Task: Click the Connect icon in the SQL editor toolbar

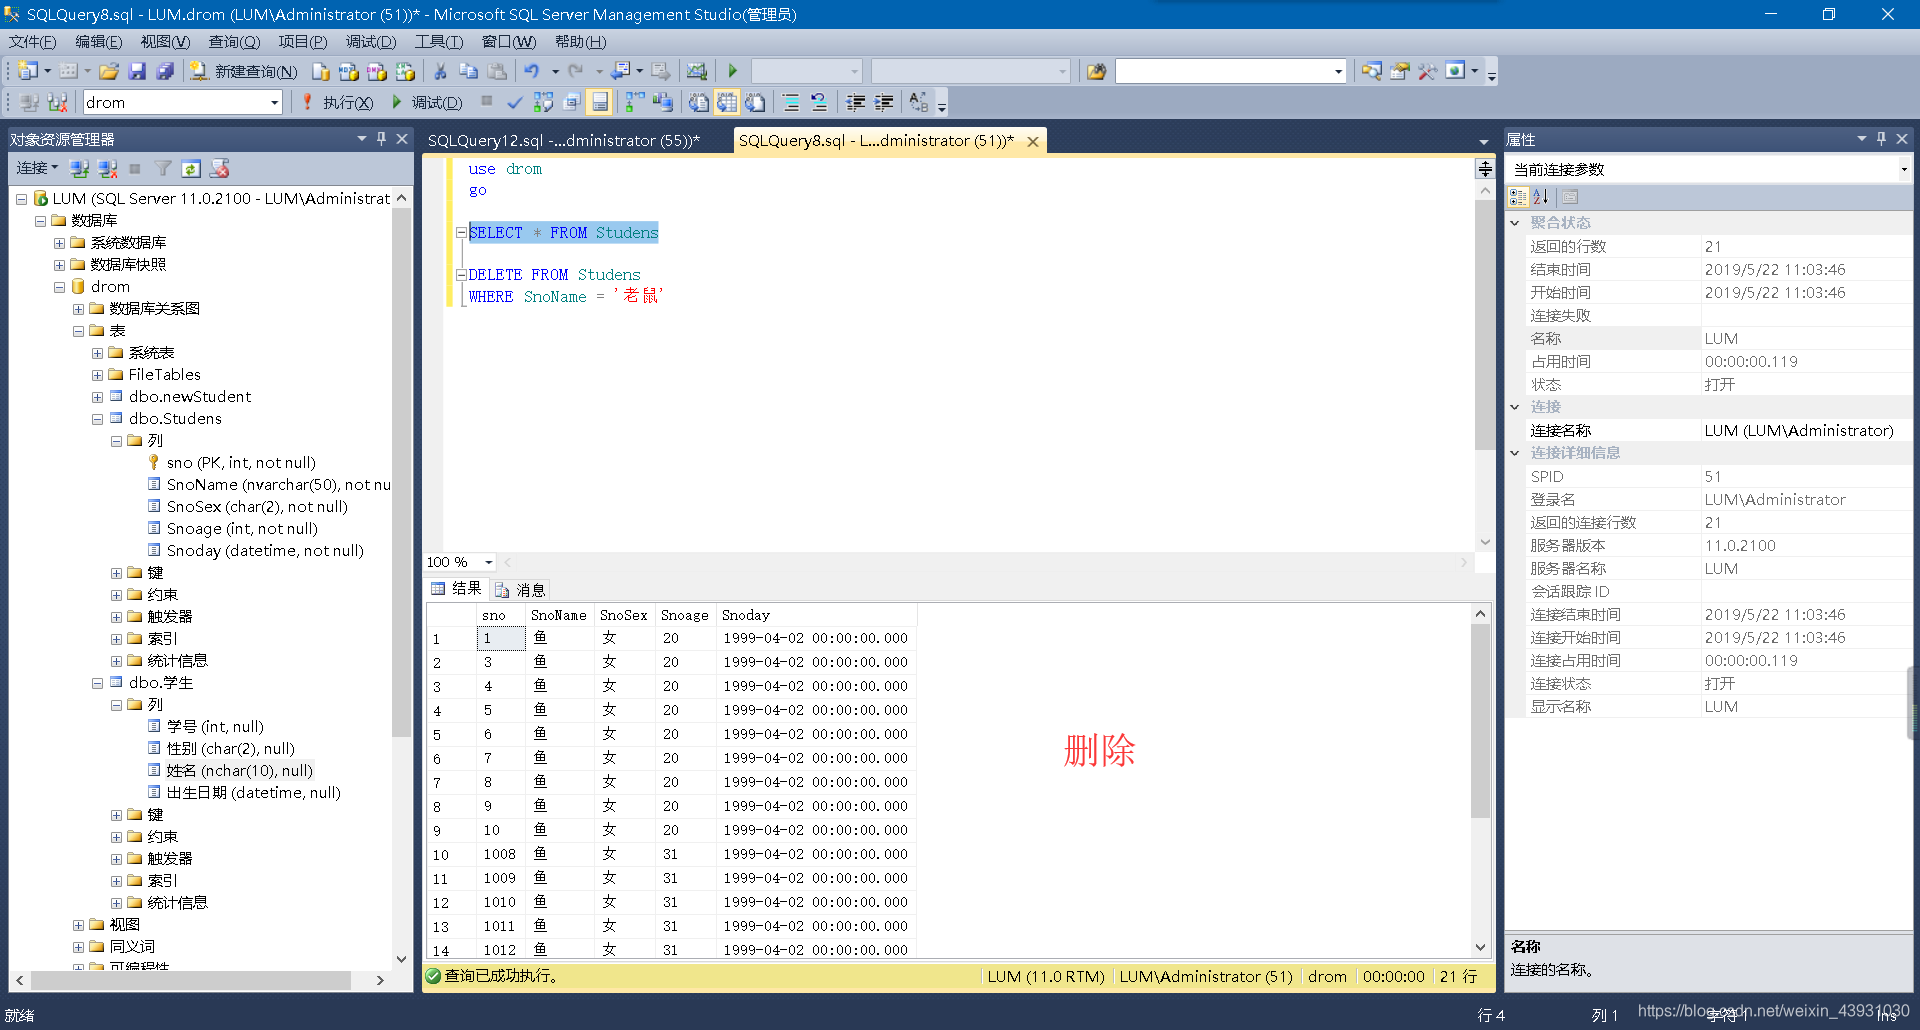Action: (30, 102)
